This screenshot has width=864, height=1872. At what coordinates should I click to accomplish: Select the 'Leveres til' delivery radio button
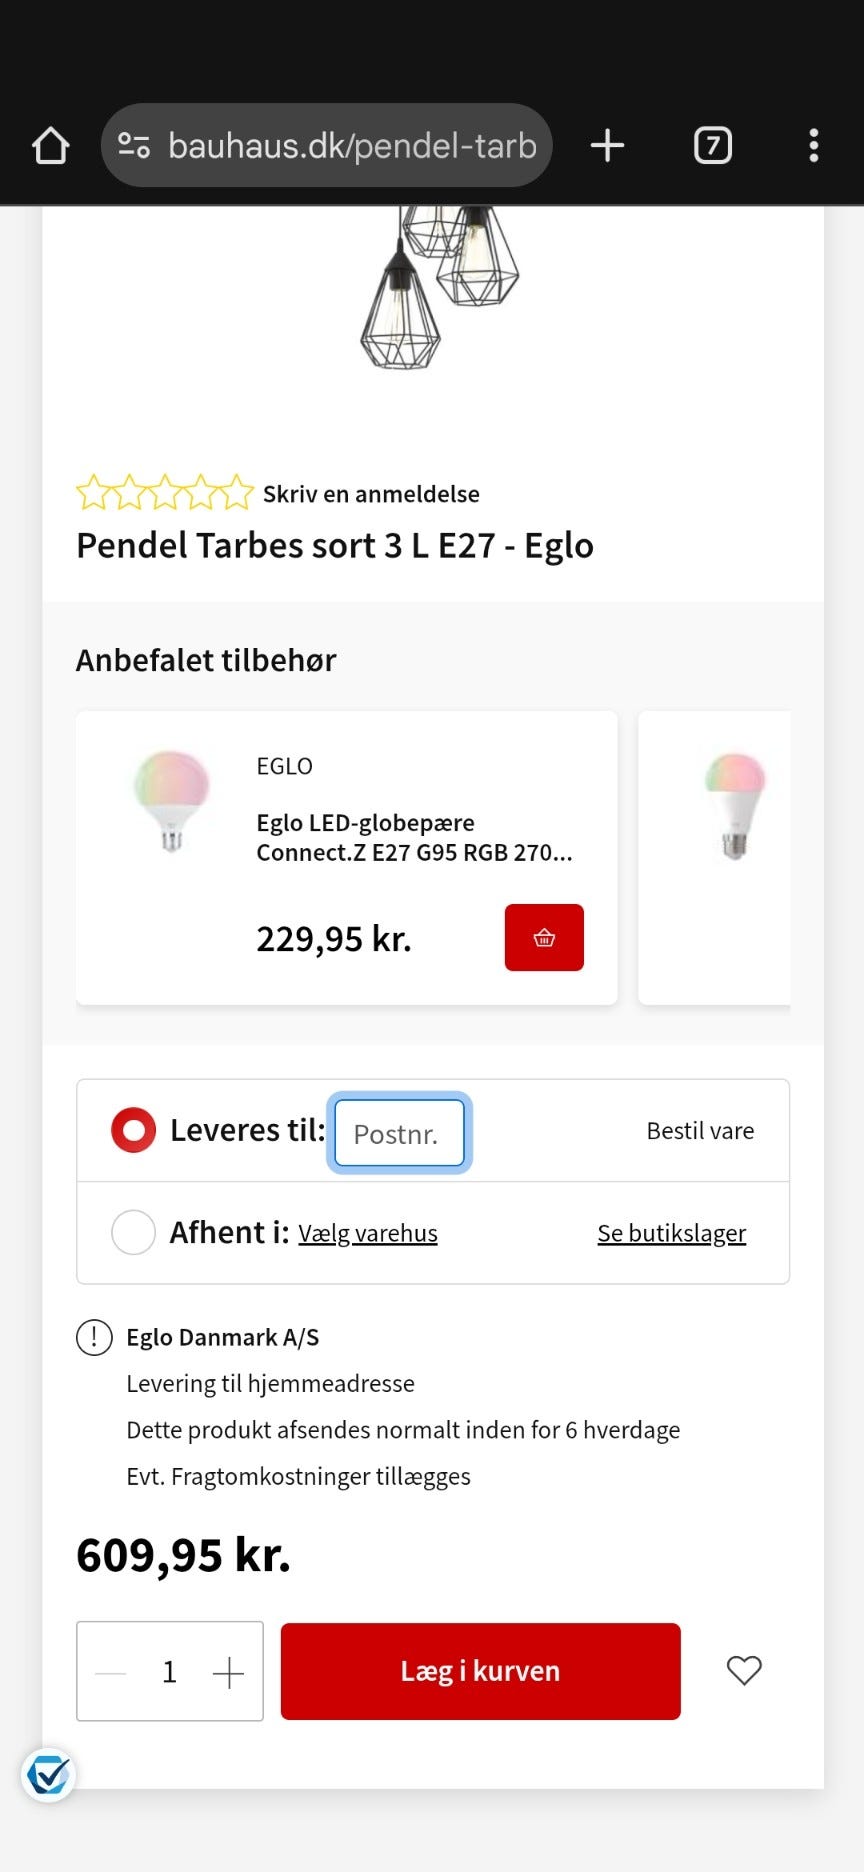133,1131
